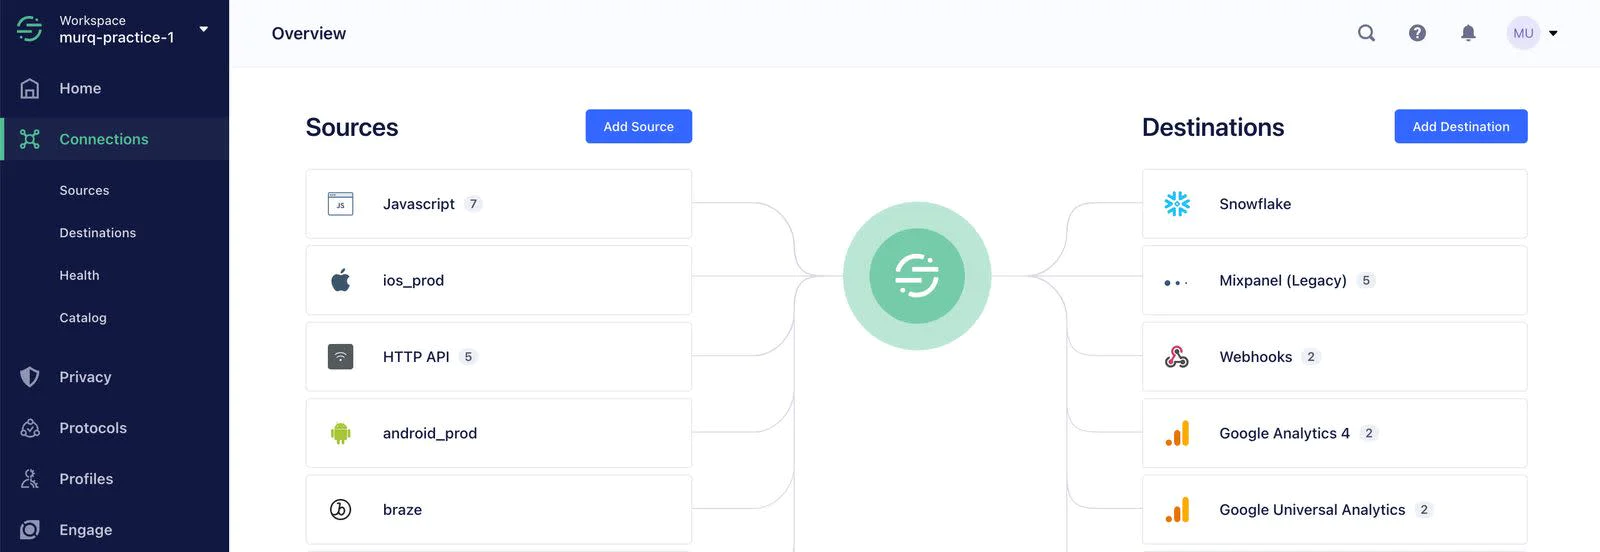Open the help question mark icon

tap(1417, 33)
